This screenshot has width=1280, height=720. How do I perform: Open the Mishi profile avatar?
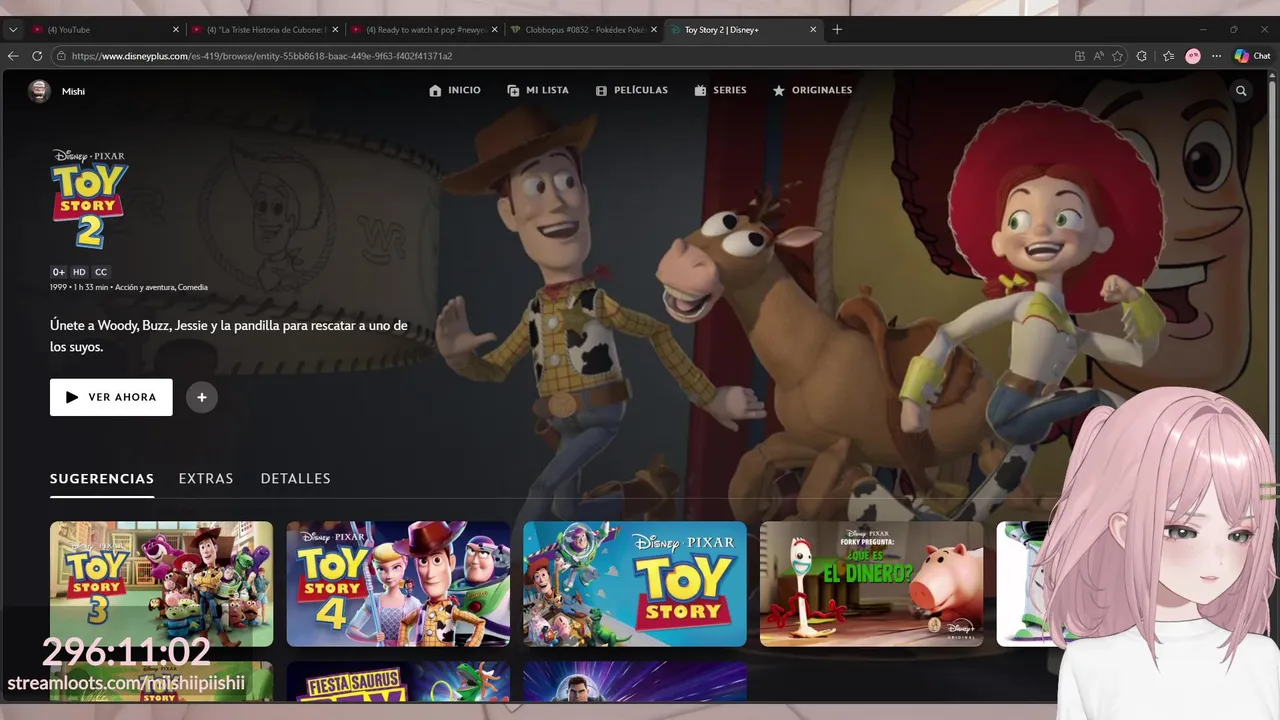point(39,91)
